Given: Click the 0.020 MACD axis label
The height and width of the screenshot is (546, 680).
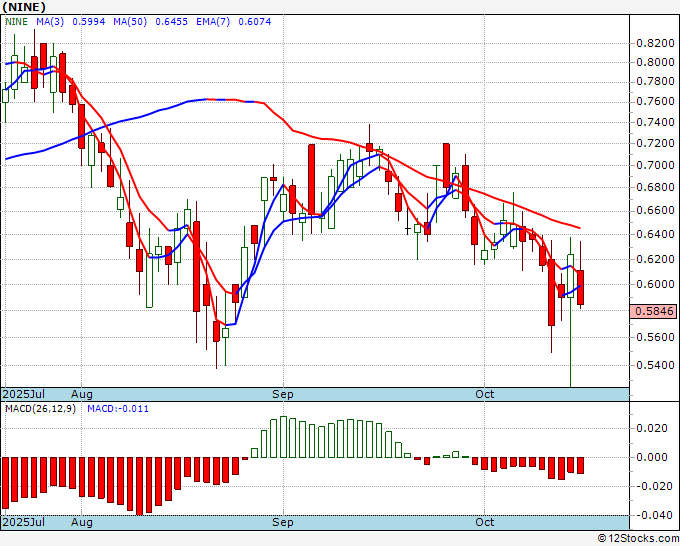Looking at the screenshot, I should pos(654,428).
